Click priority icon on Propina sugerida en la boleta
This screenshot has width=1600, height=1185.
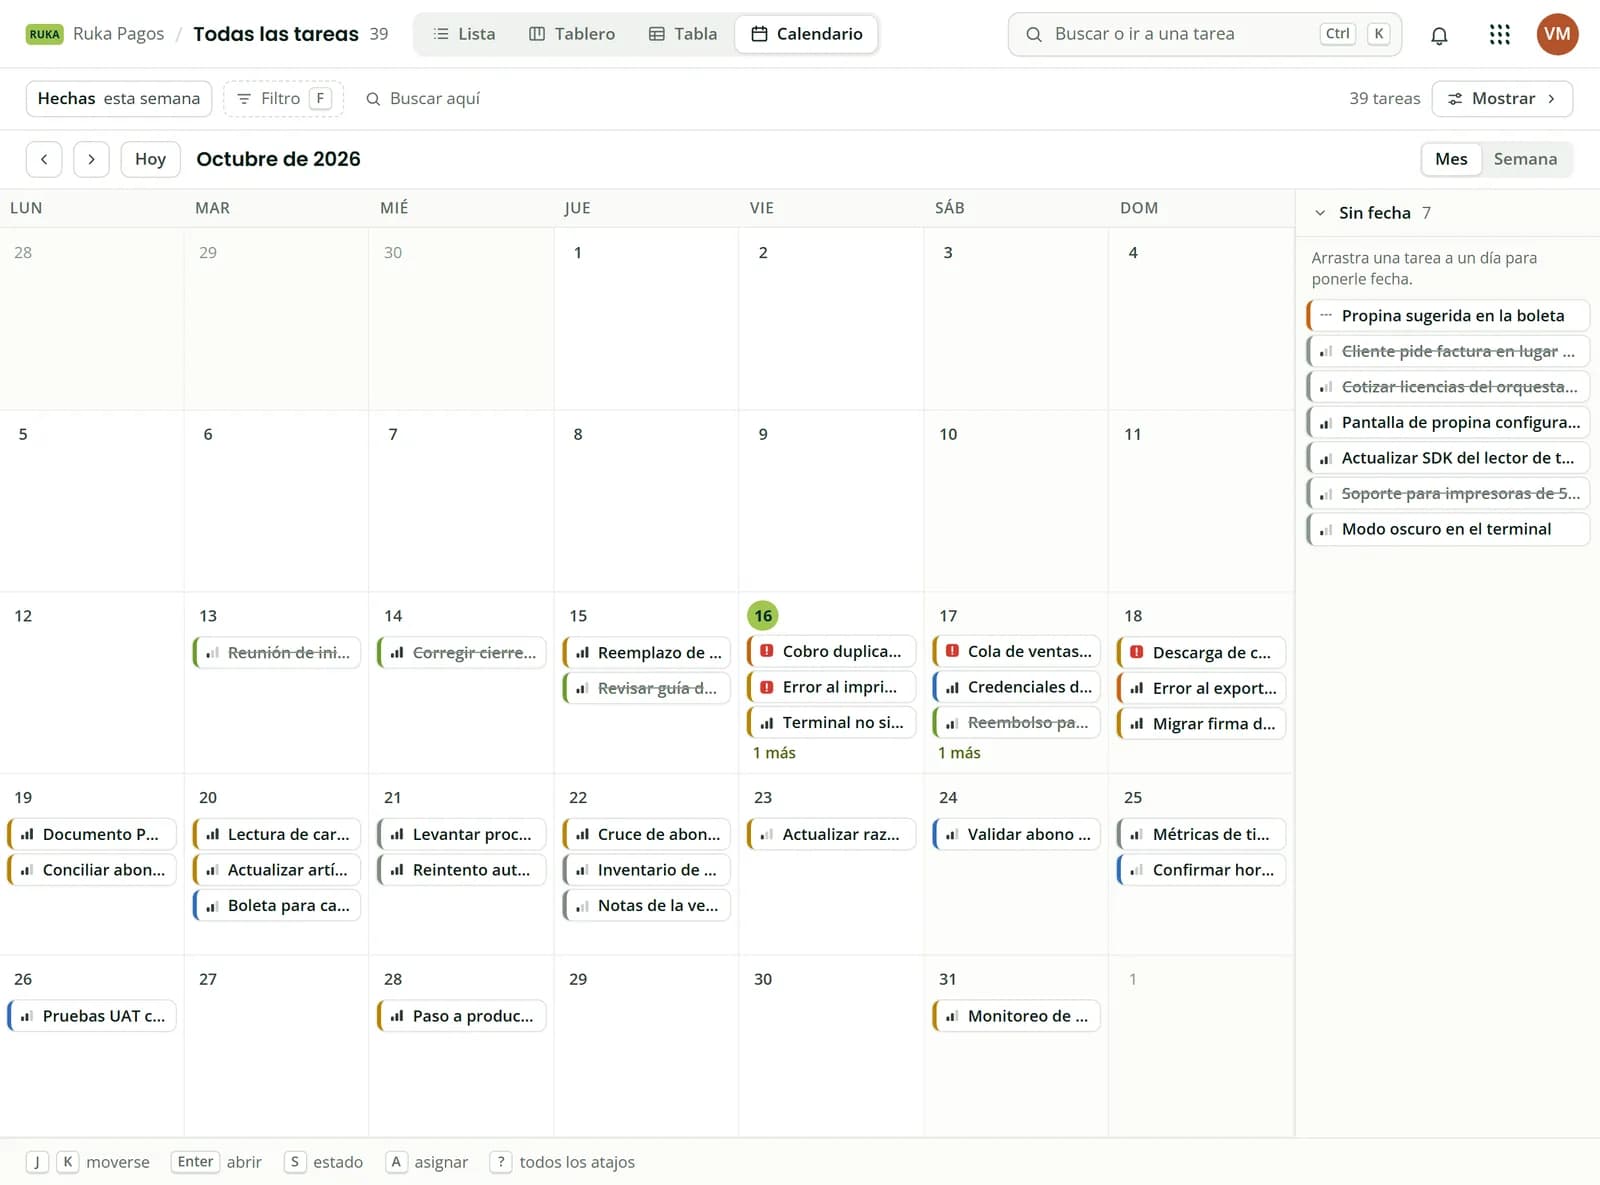tap(1325, 315)
